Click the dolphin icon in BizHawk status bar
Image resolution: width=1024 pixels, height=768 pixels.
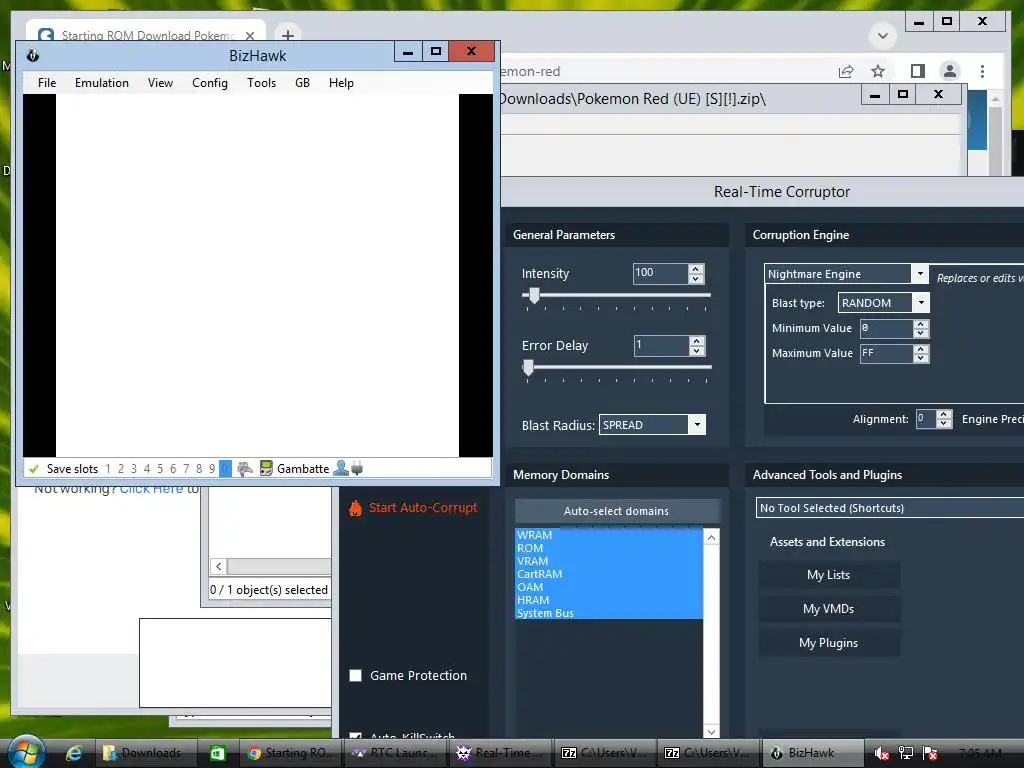pyautogui.click(x=244, y=469)
